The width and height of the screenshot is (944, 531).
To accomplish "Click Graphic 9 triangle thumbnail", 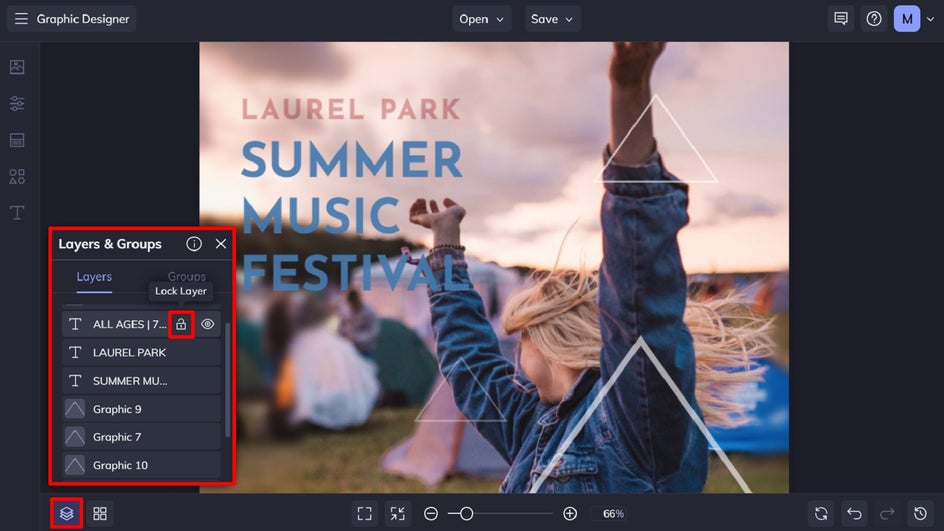I will 75,409.
